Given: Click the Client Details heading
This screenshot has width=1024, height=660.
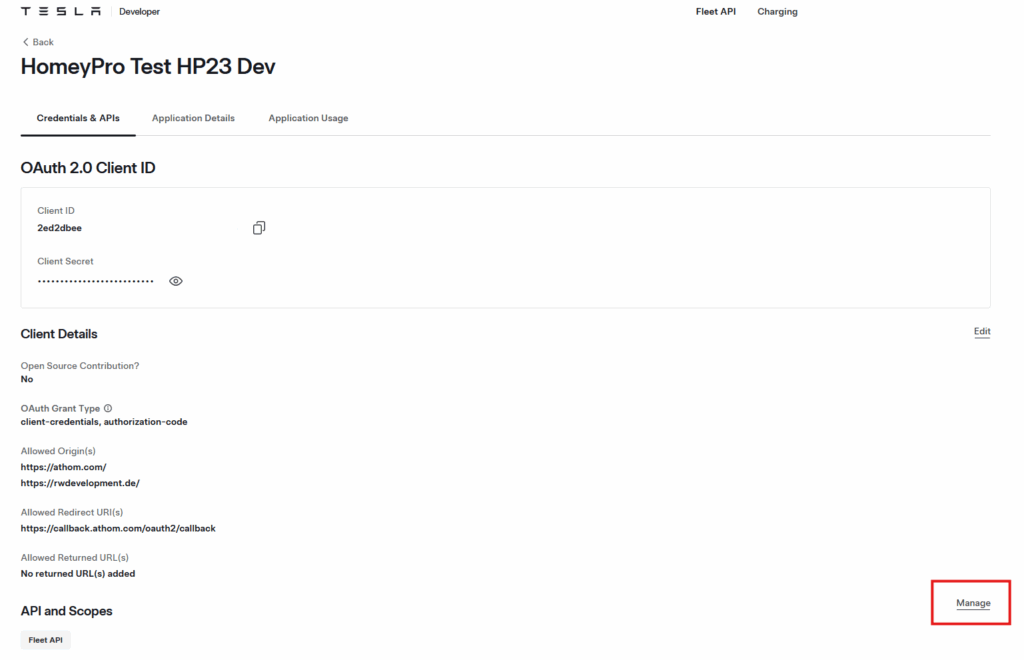Looking at the screenshot, I should [x=59, y=334].
